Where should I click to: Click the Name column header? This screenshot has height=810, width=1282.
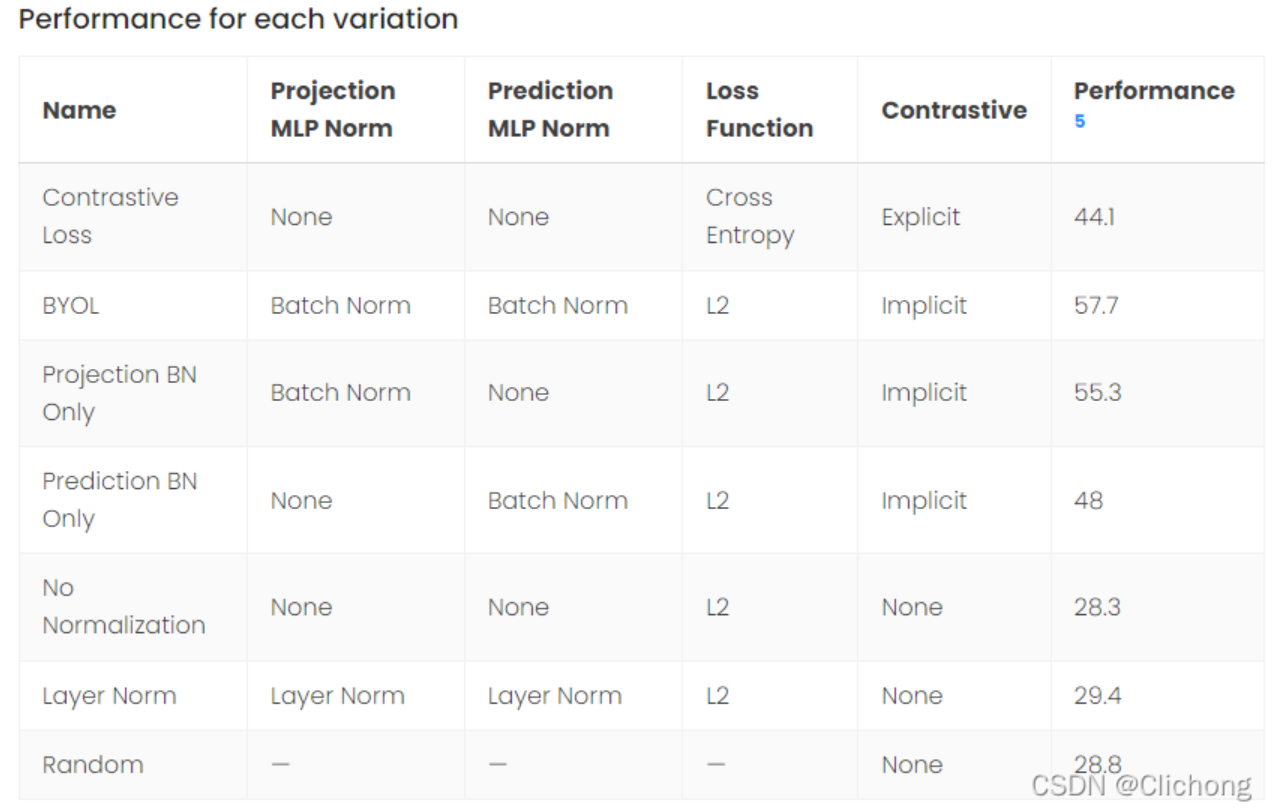(79, 110)
